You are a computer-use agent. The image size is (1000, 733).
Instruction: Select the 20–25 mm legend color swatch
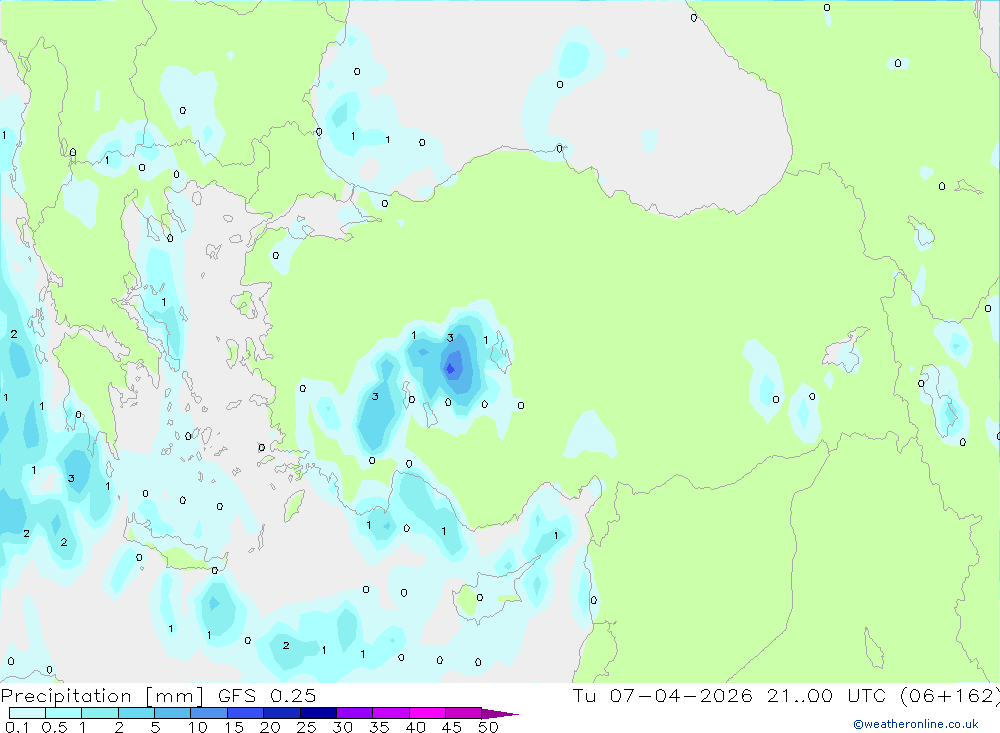282,713
